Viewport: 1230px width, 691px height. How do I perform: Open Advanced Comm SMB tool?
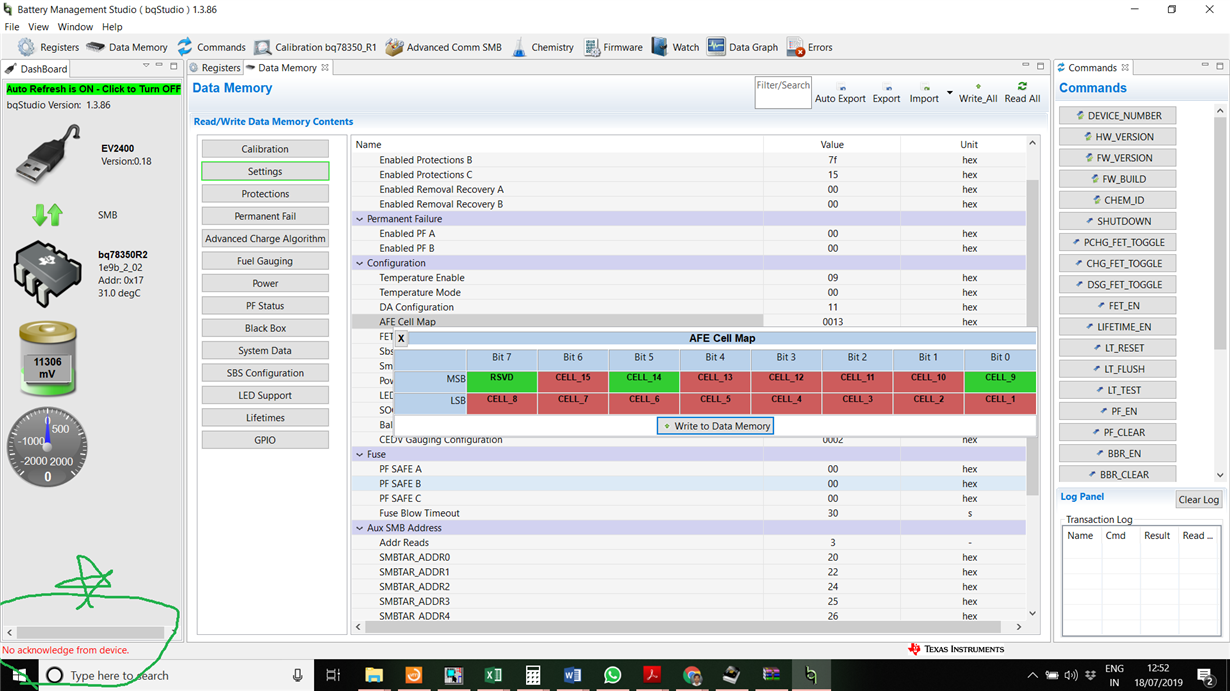443,47
